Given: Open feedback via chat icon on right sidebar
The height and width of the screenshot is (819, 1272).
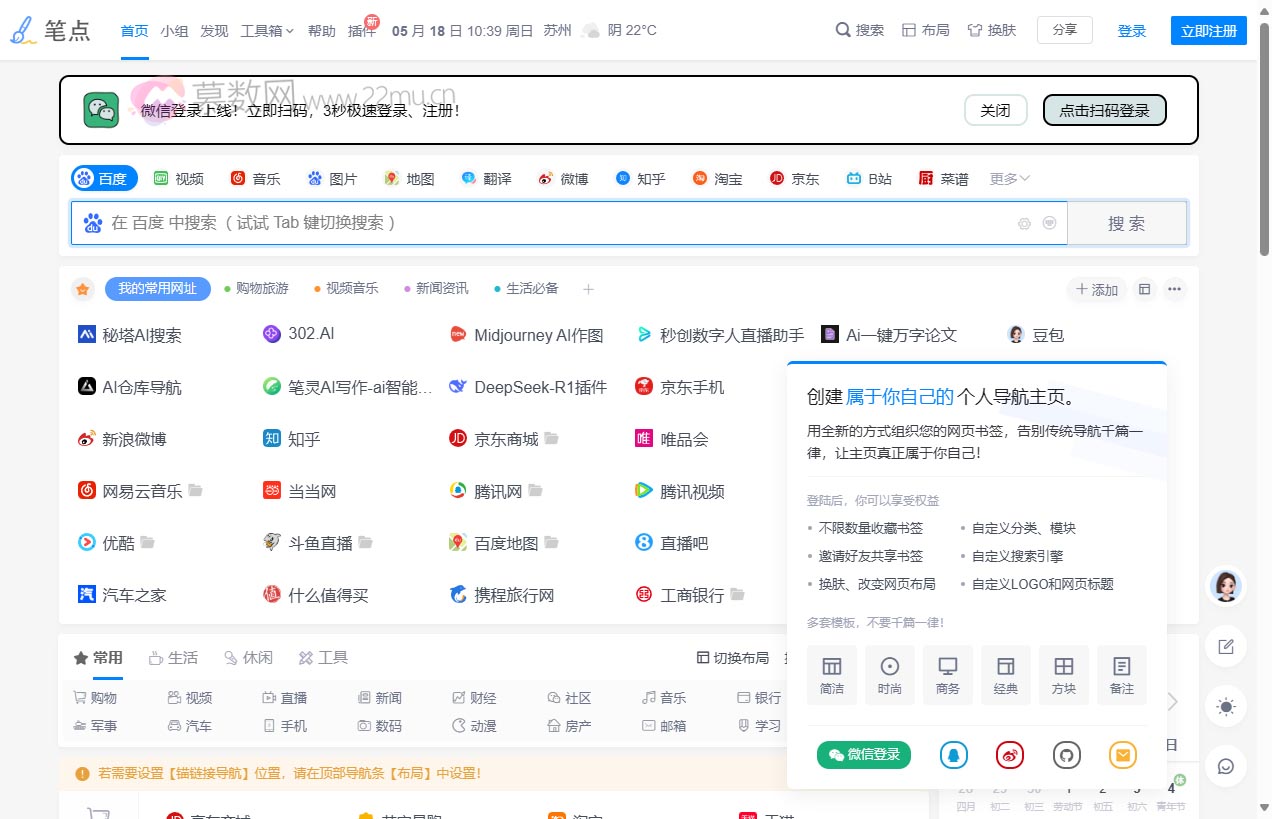Looking at the screenshot, I should 1225,766.
